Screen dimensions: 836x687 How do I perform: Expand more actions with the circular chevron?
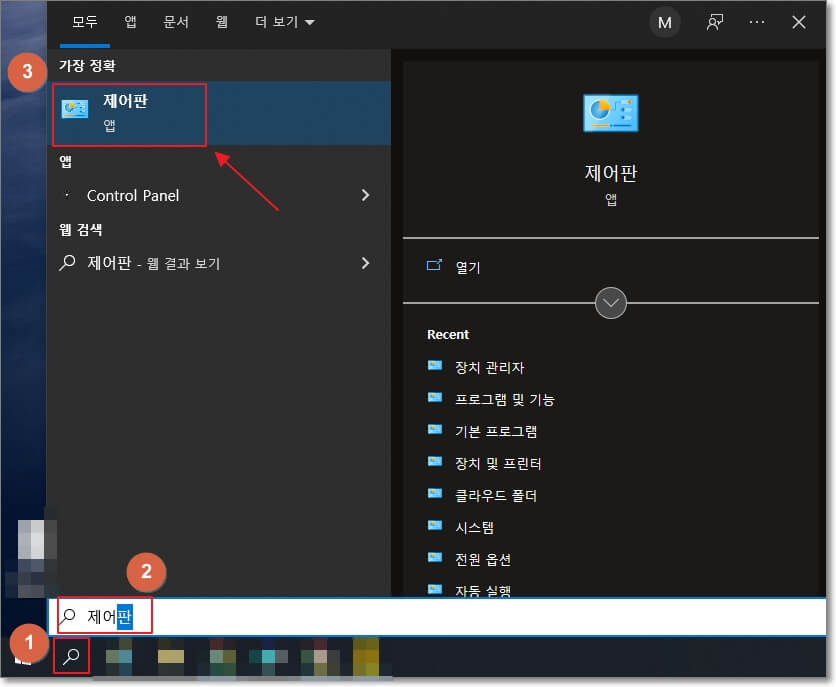point(610,303)
